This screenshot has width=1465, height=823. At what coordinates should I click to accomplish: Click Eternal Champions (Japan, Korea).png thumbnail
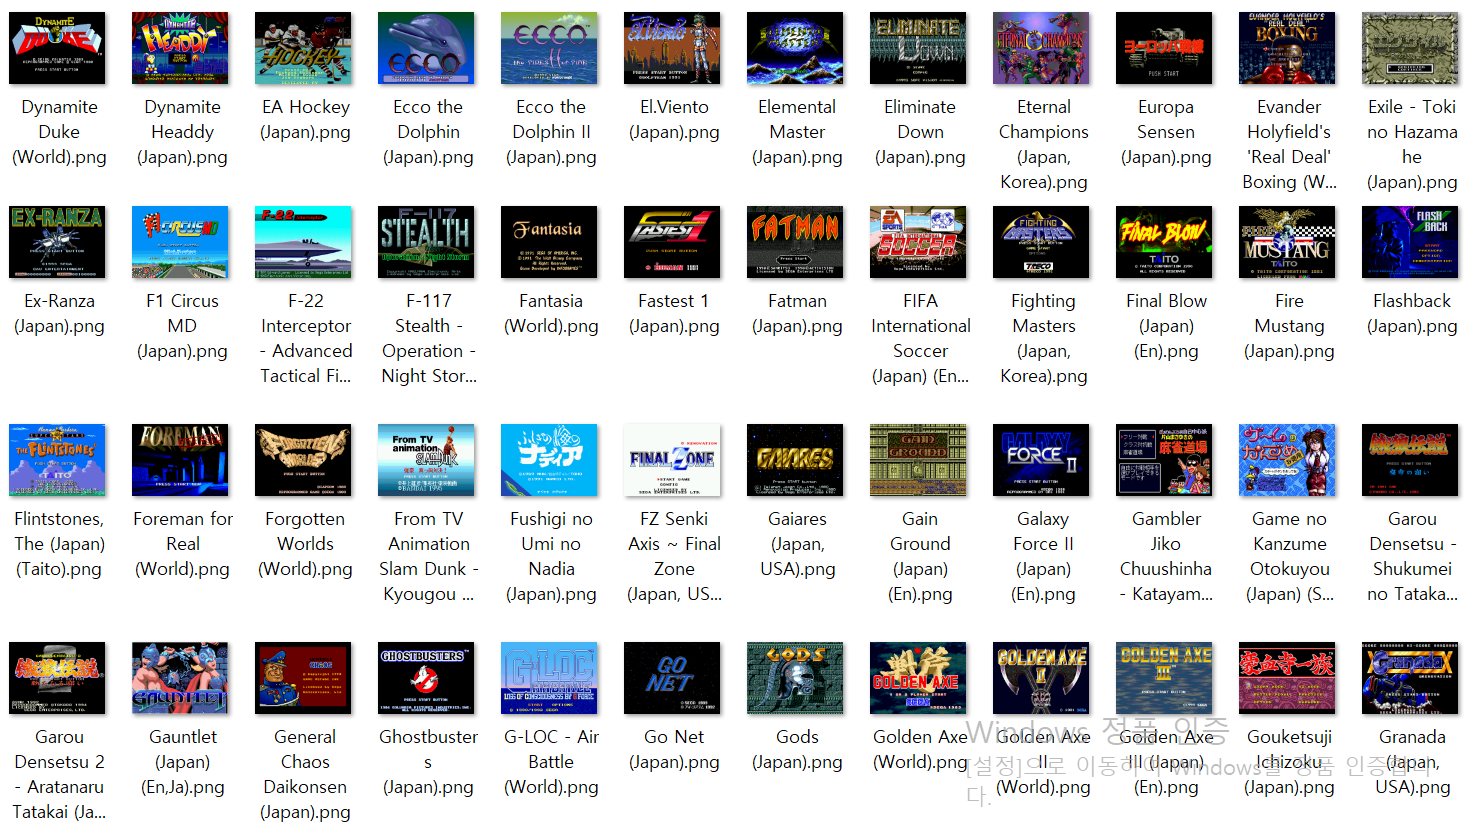point(1041,48)
